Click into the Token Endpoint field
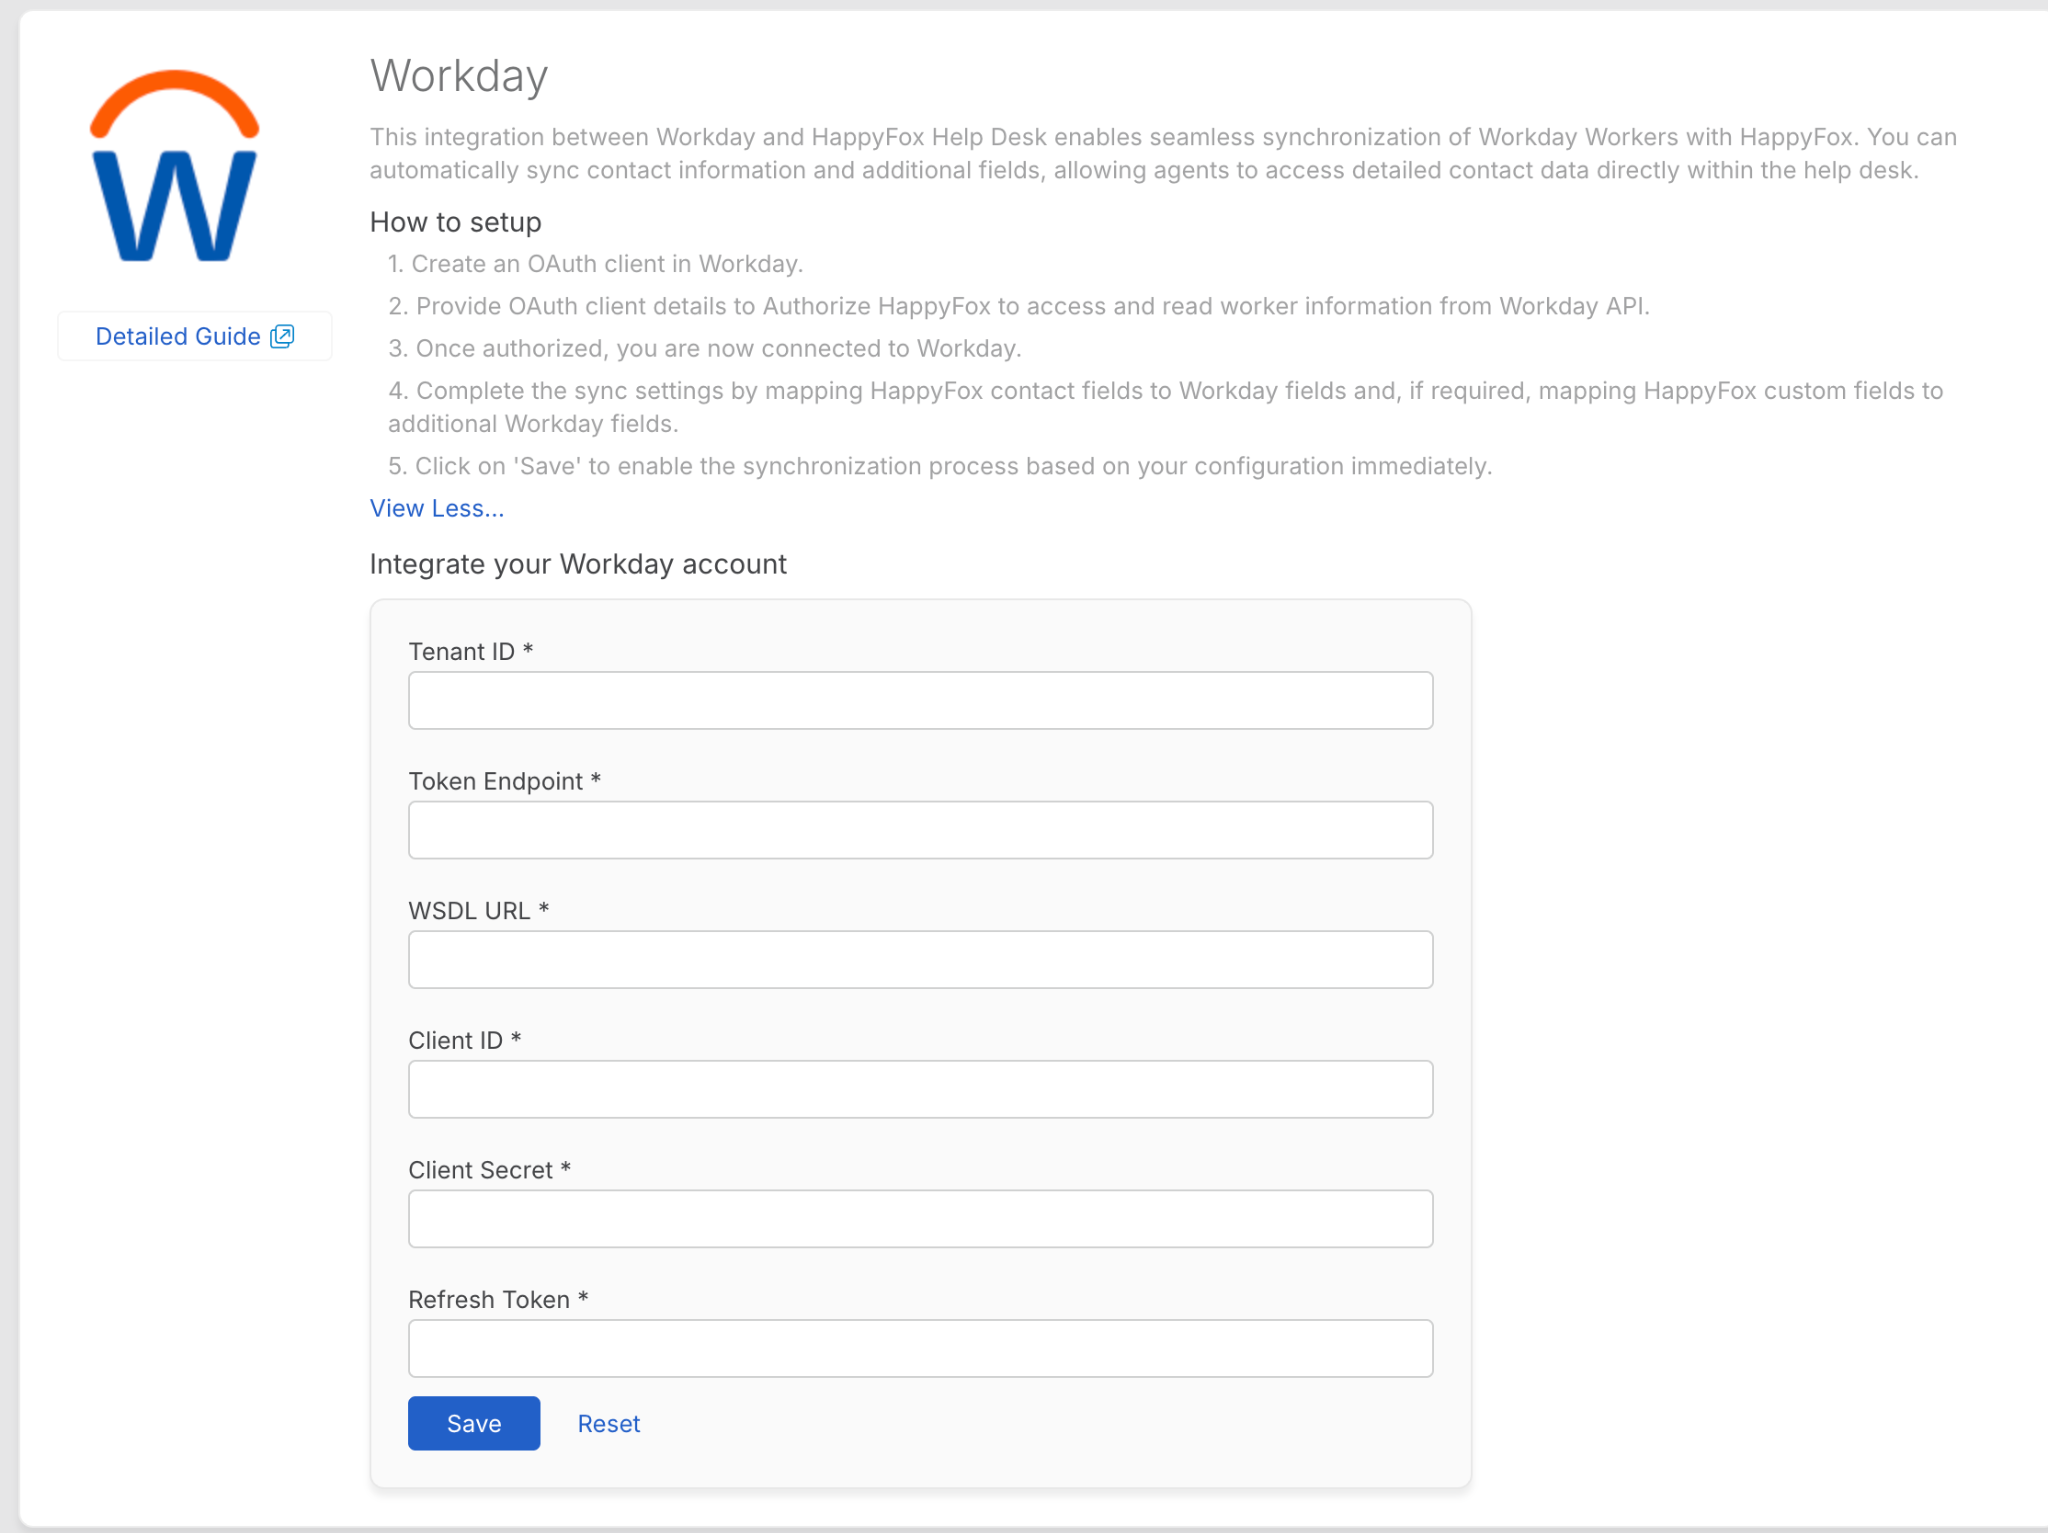Viewport: 2048px width, 1533px height. [920, 830]
